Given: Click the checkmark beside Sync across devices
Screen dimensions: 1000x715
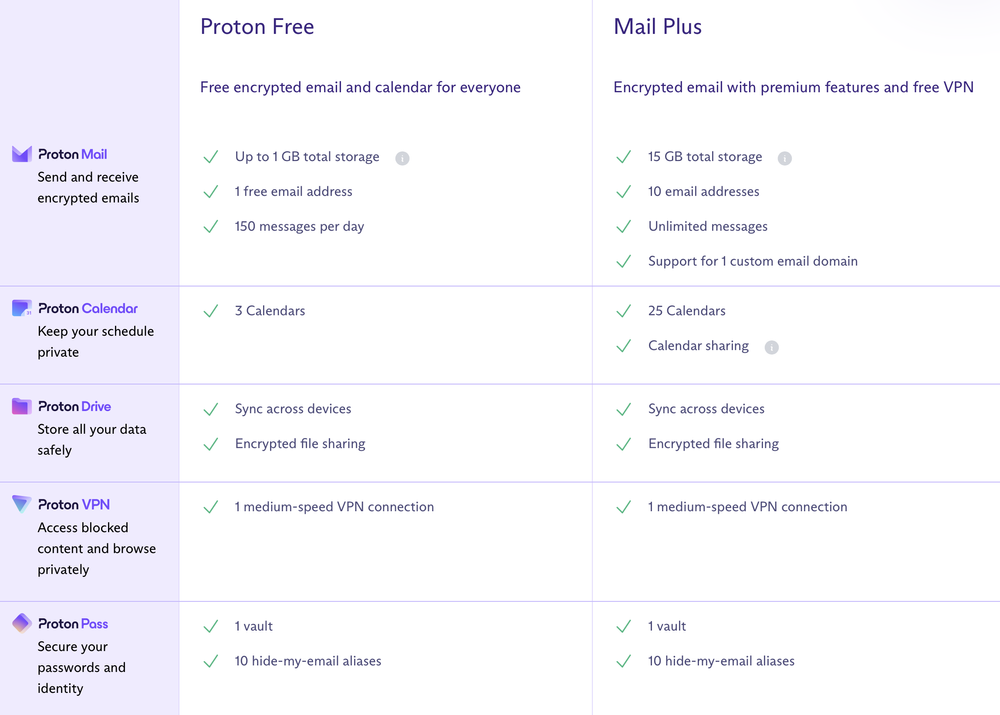Looking at the screenshot, I should tap(210, 408).
